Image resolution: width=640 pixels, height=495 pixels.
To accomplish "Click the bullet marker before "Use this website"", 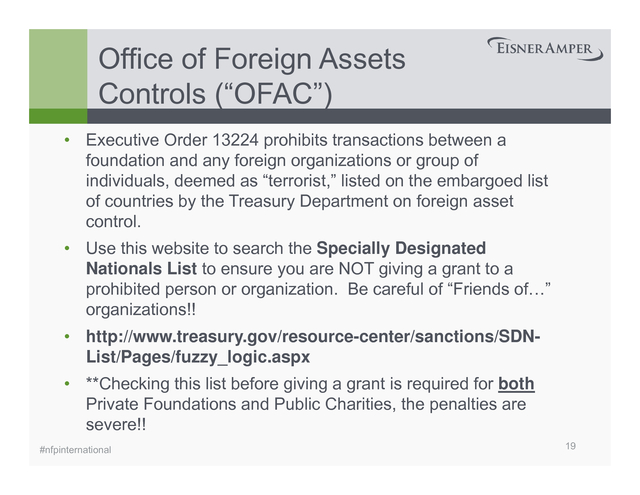I will point(67,248).
